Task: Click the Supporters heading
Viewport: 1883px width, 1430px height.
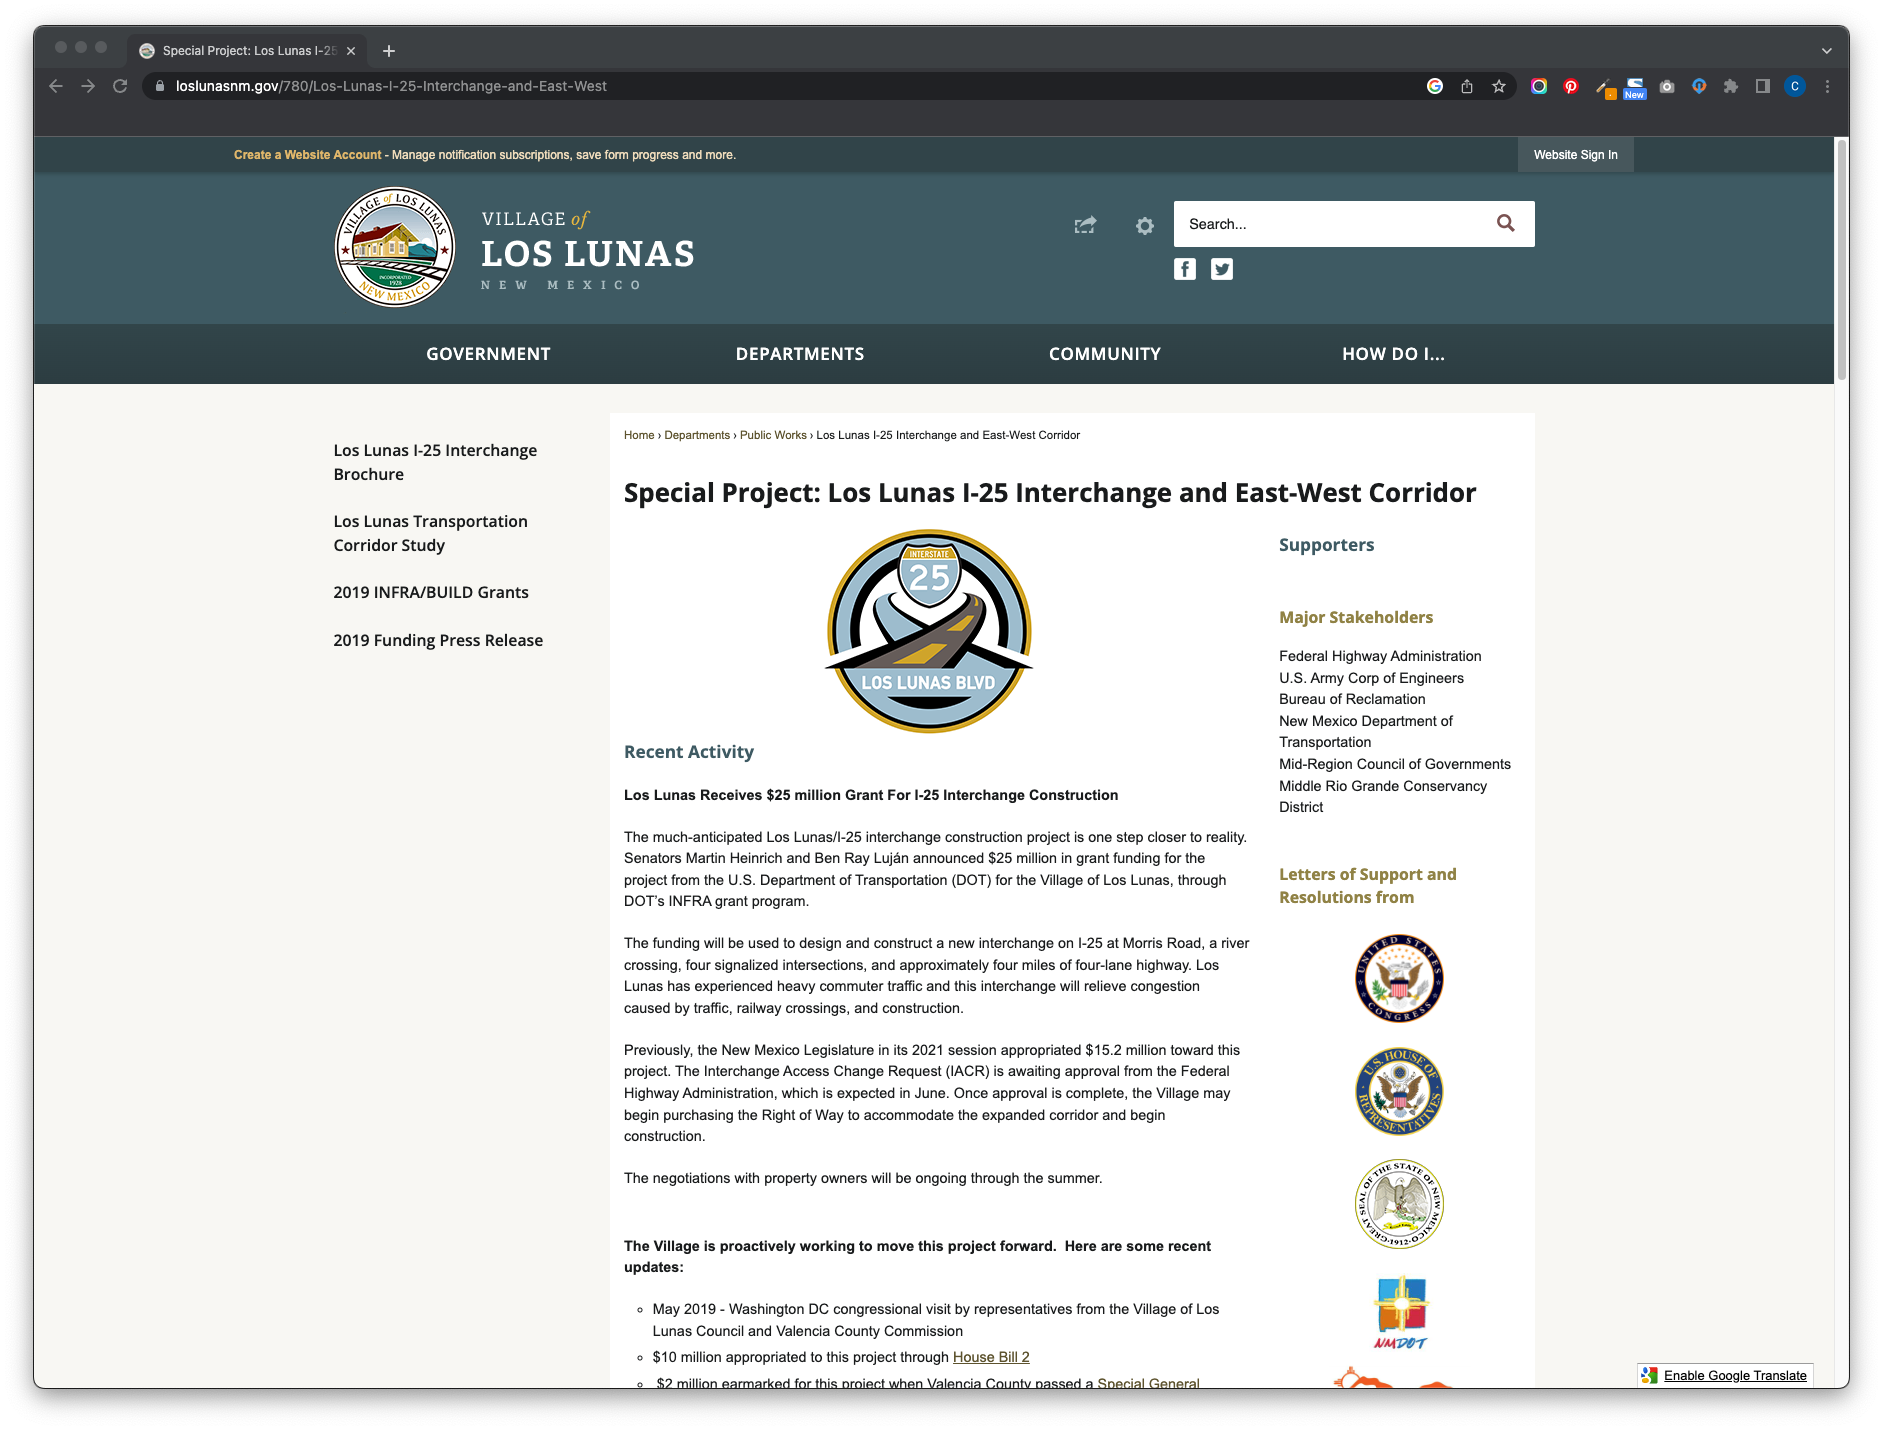Action: (x=1326, y=545)
